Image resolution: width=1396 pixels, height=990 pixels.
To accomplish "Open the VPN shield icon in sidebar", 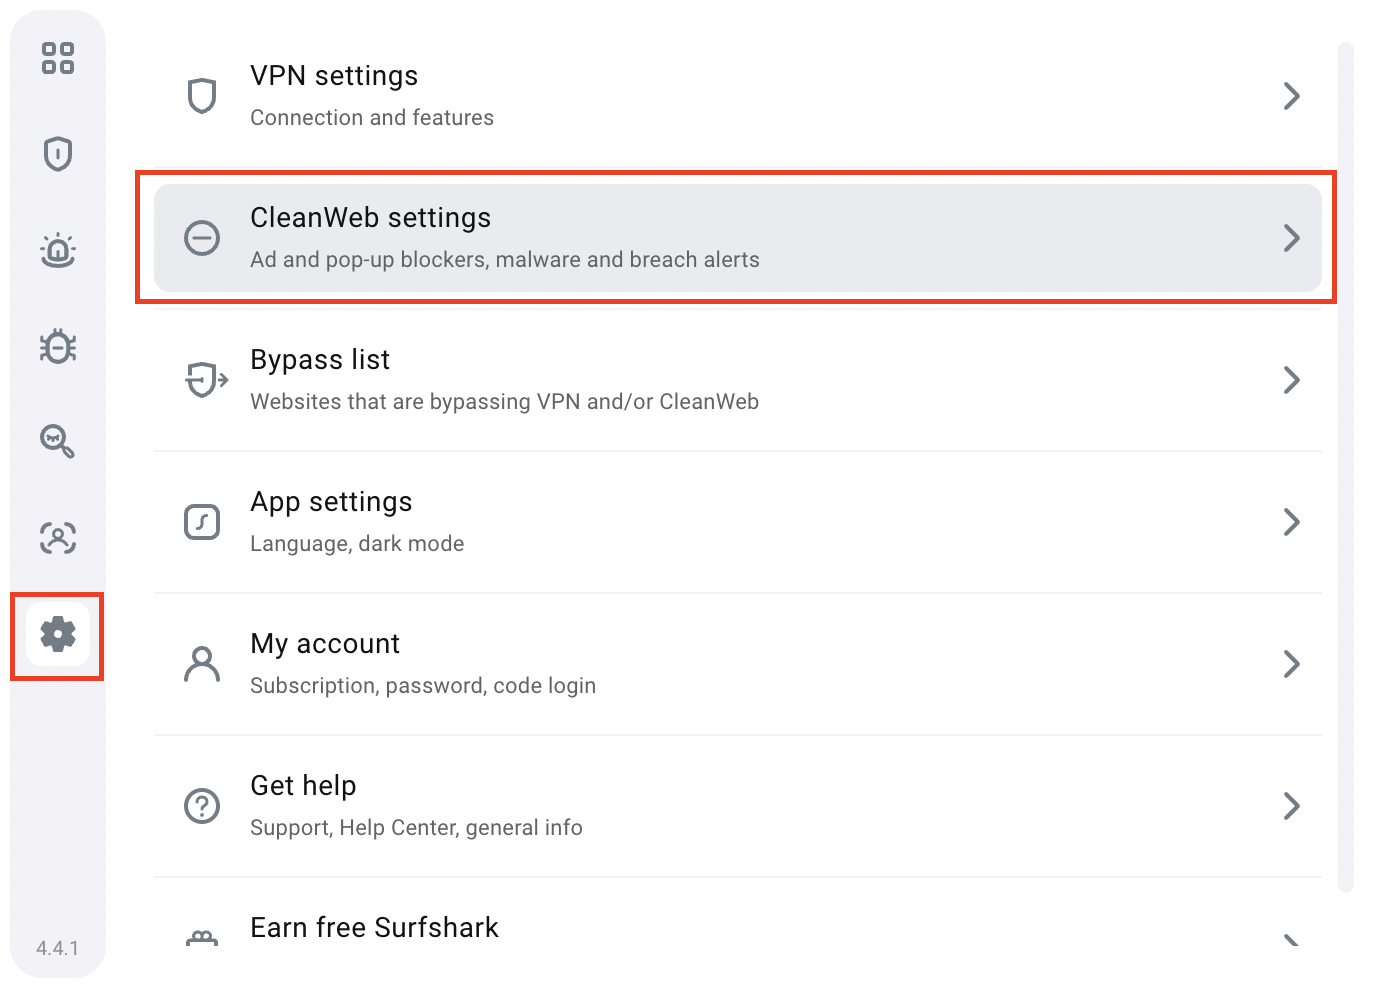I will [58, 154].
